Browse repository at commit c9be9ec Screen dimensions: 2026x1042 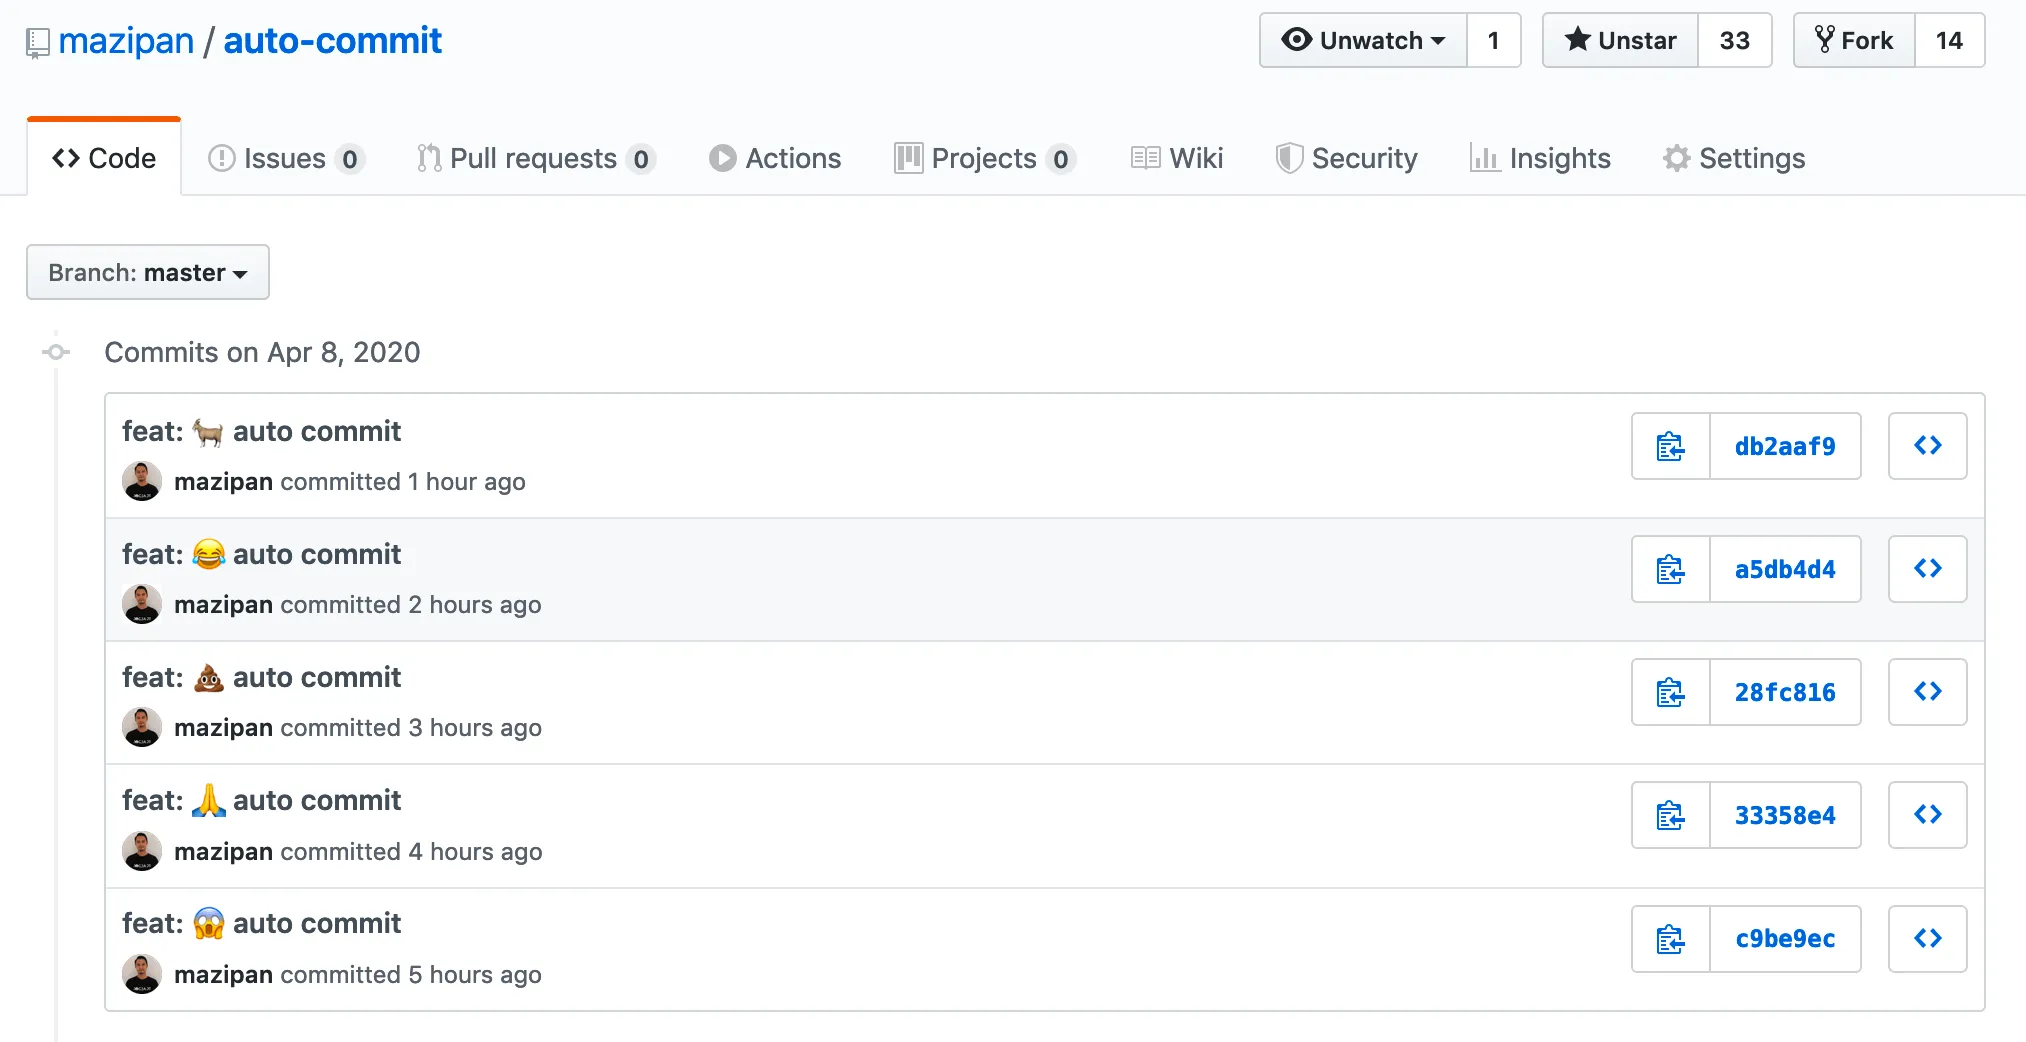click(1927, 939)
